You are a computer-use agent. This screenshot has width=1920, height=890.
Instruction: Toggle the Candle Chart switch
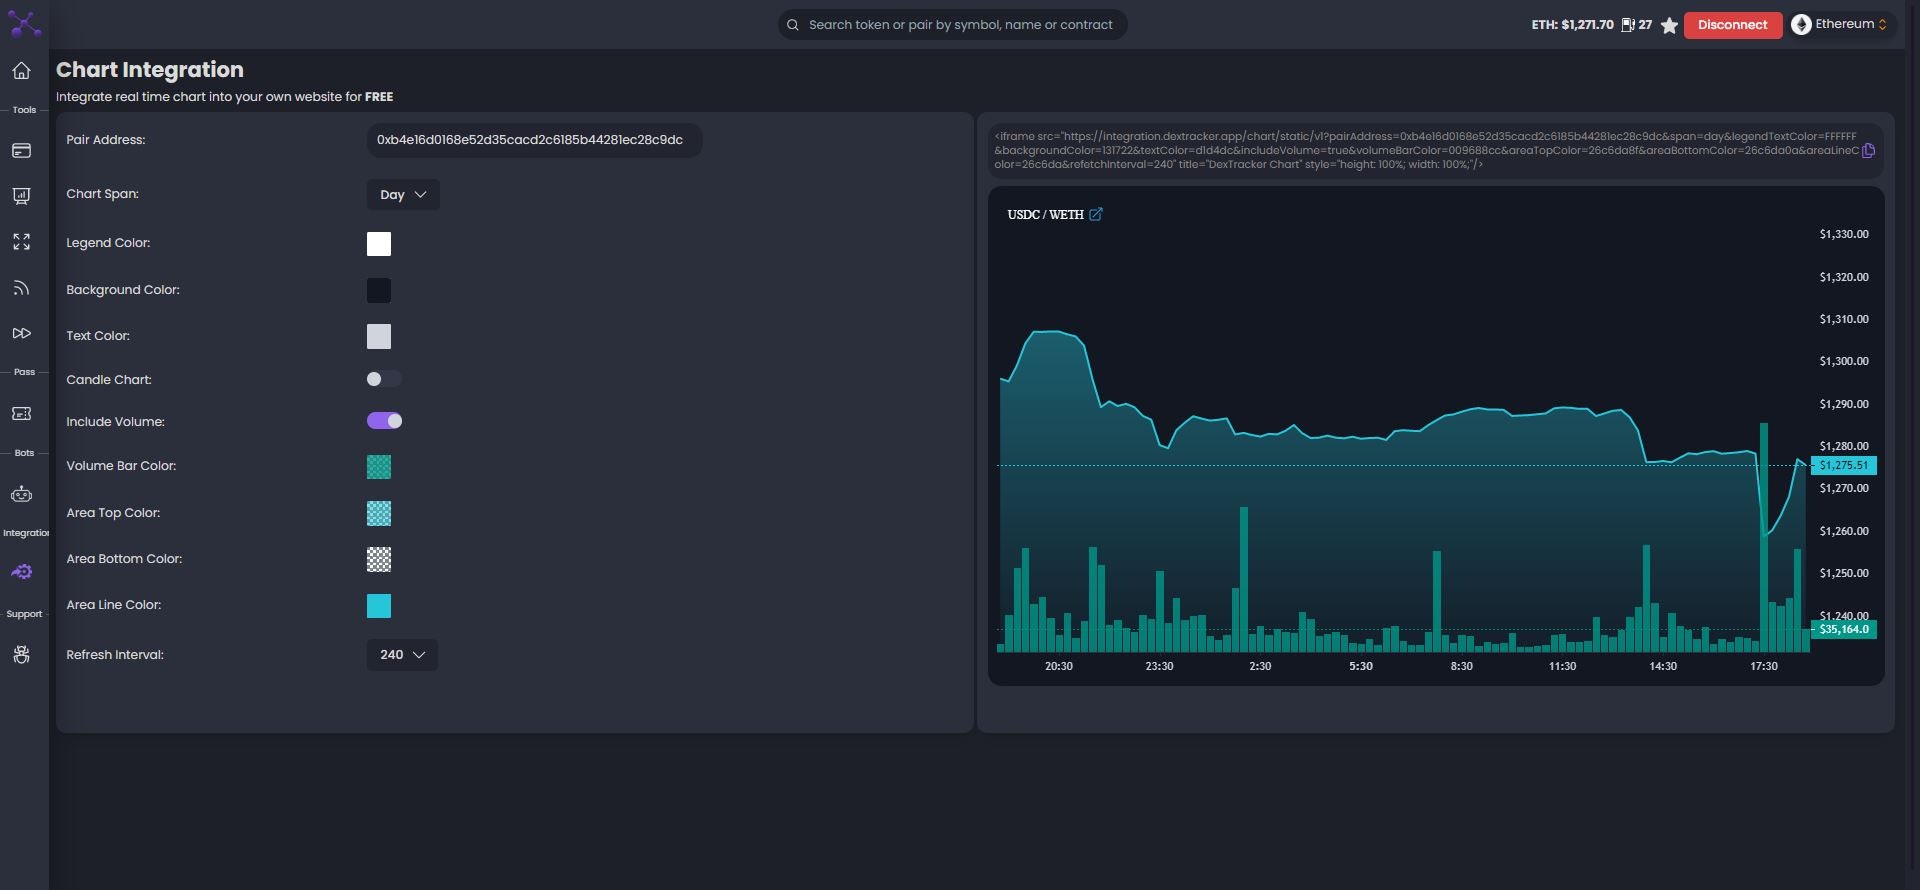click(x=384, y=379)
